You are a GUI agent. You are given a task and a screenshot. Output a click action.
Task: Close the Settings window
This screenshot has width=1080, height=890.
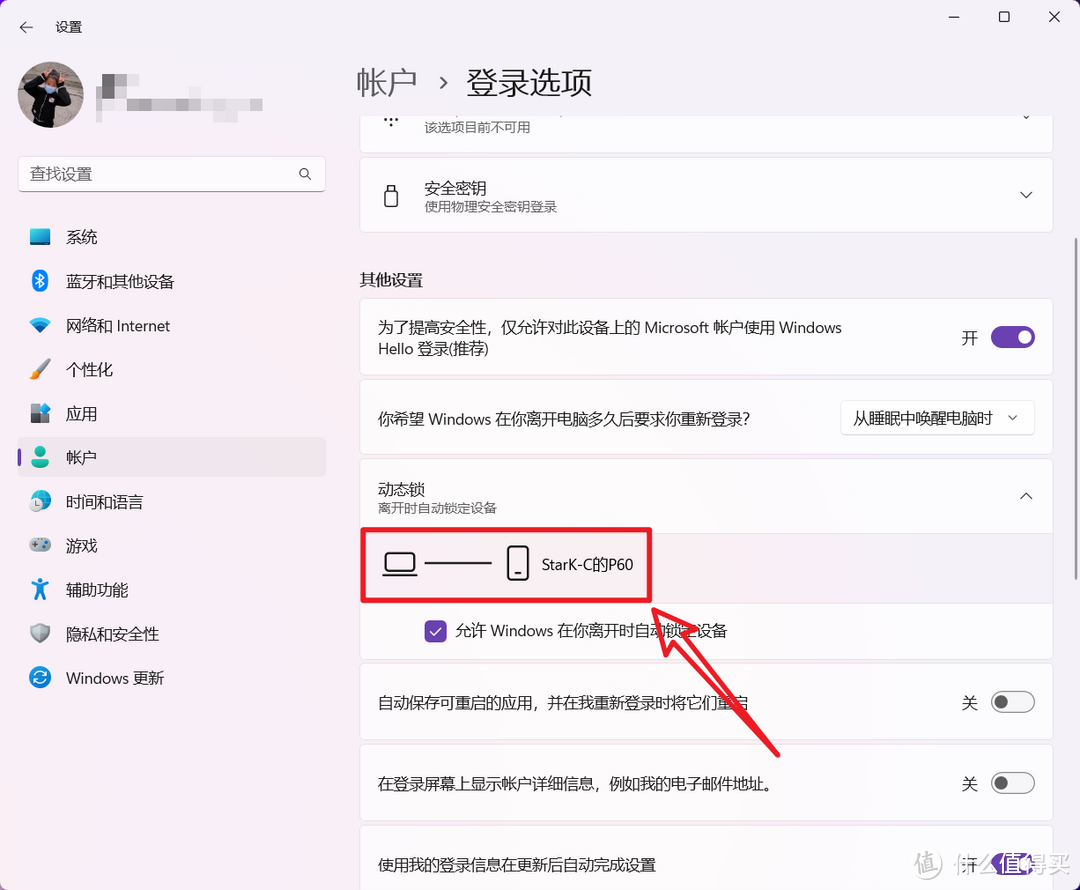(1055, 17)
